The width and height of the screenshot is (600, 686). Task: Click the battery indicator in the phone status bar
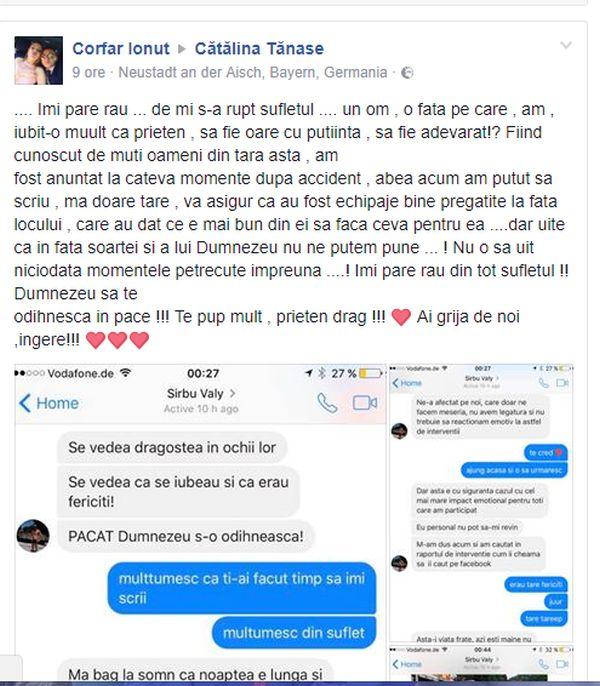(370, 373)
